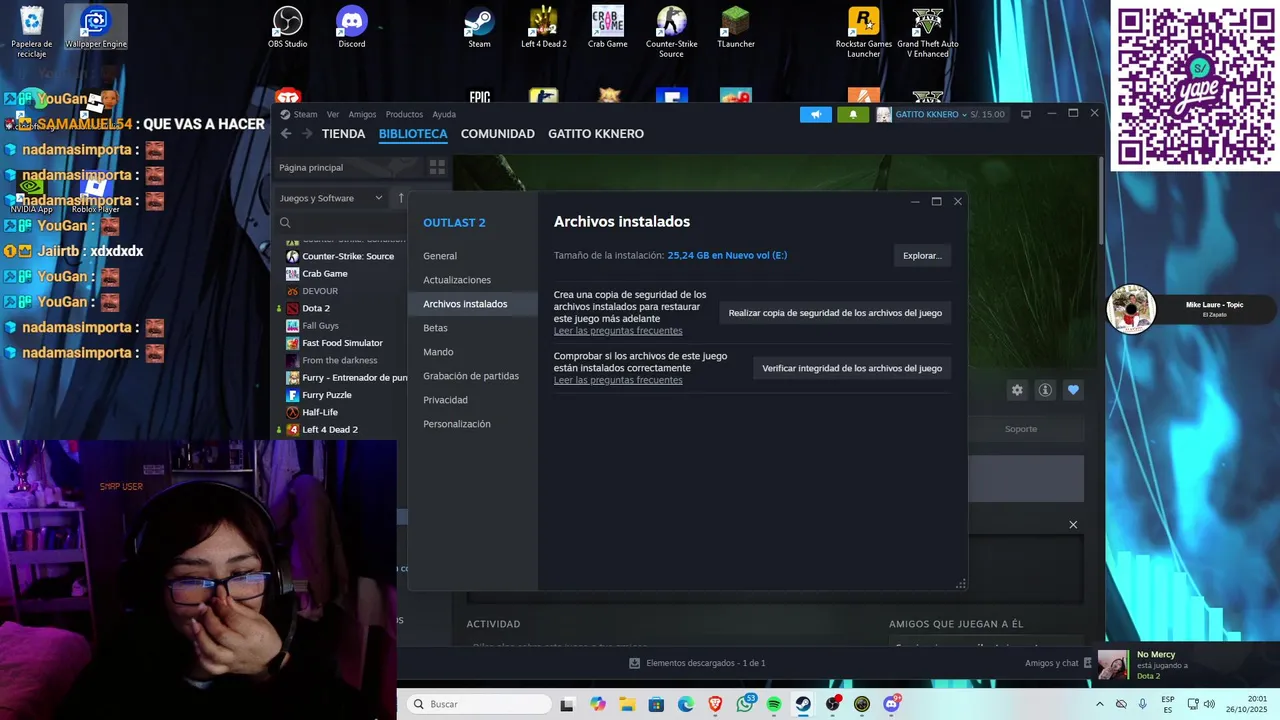Click the library search magnifier icon
The height and width of the screenshot is (720, 1280).
[285, 223]
